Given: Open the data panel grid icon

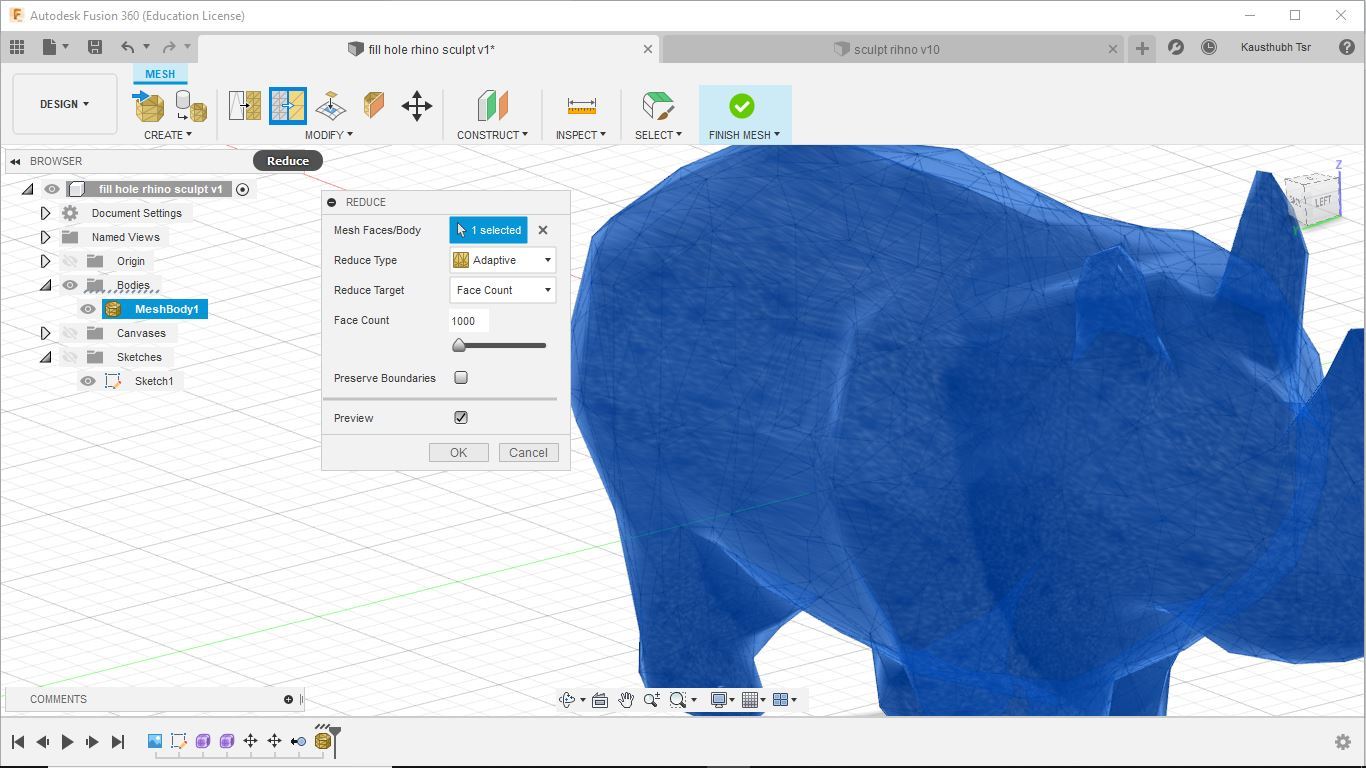Looking at the screenshot, I should tap(17, 47).
